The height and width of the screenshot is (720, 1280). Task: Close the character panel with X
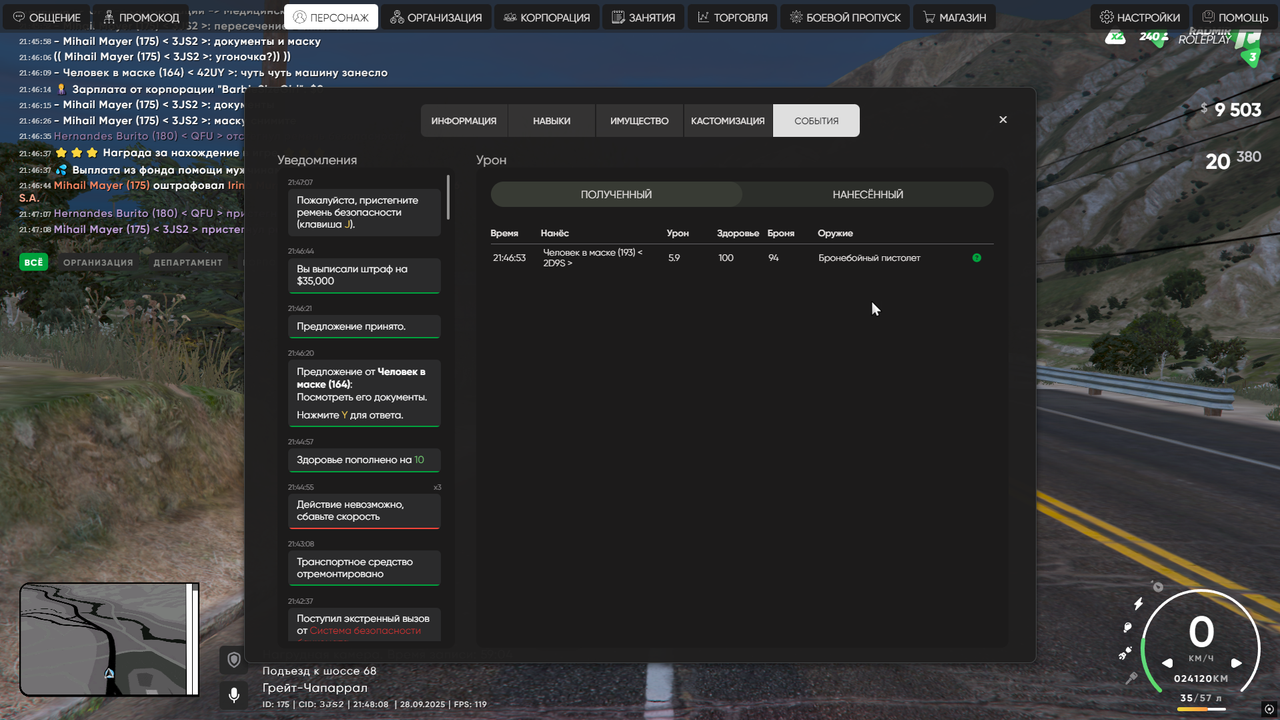pyautogui.click(x=1003, y=120)
